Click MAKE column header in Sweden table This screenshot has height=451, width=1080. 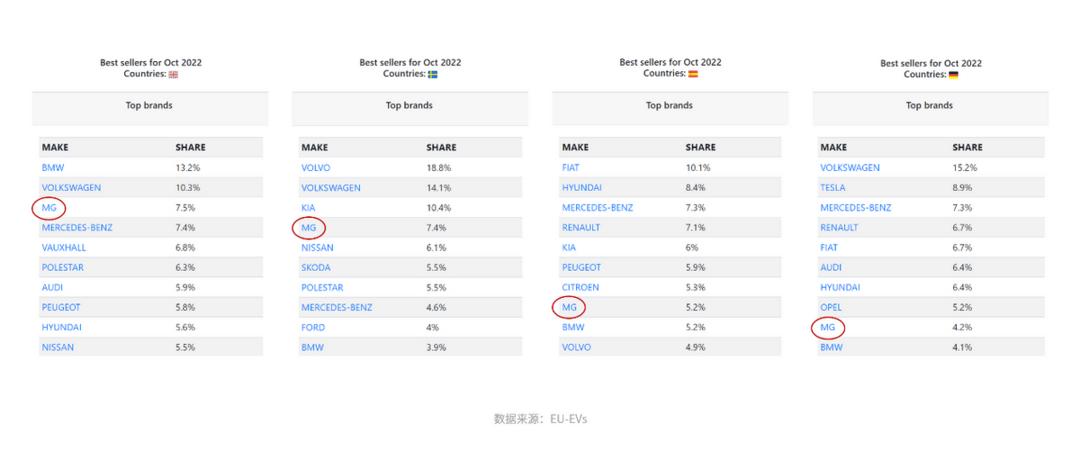pos(314,147)
